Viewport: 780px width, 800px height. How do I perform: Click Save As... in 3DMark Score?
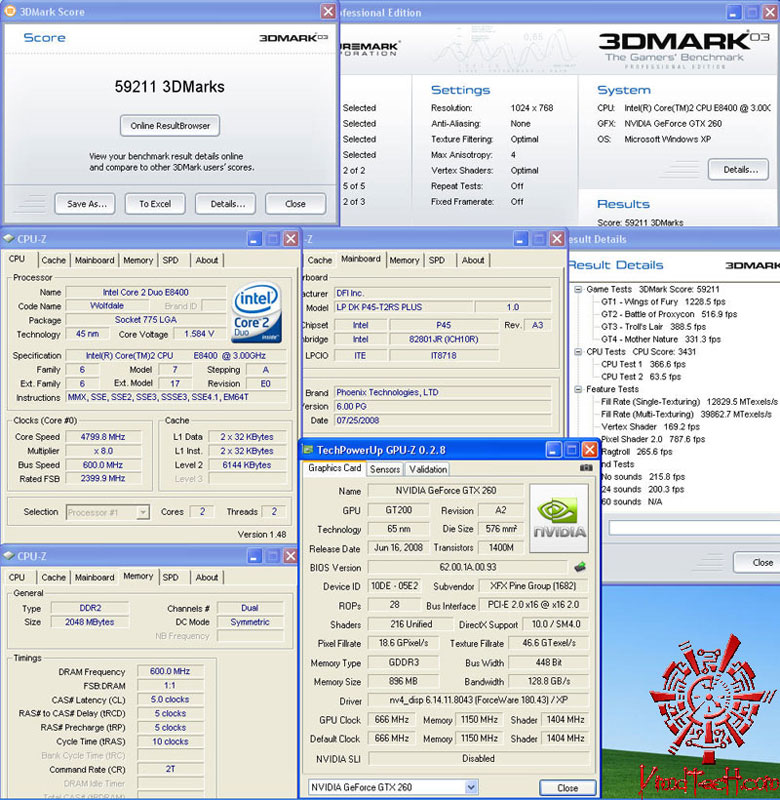point(85,204)
